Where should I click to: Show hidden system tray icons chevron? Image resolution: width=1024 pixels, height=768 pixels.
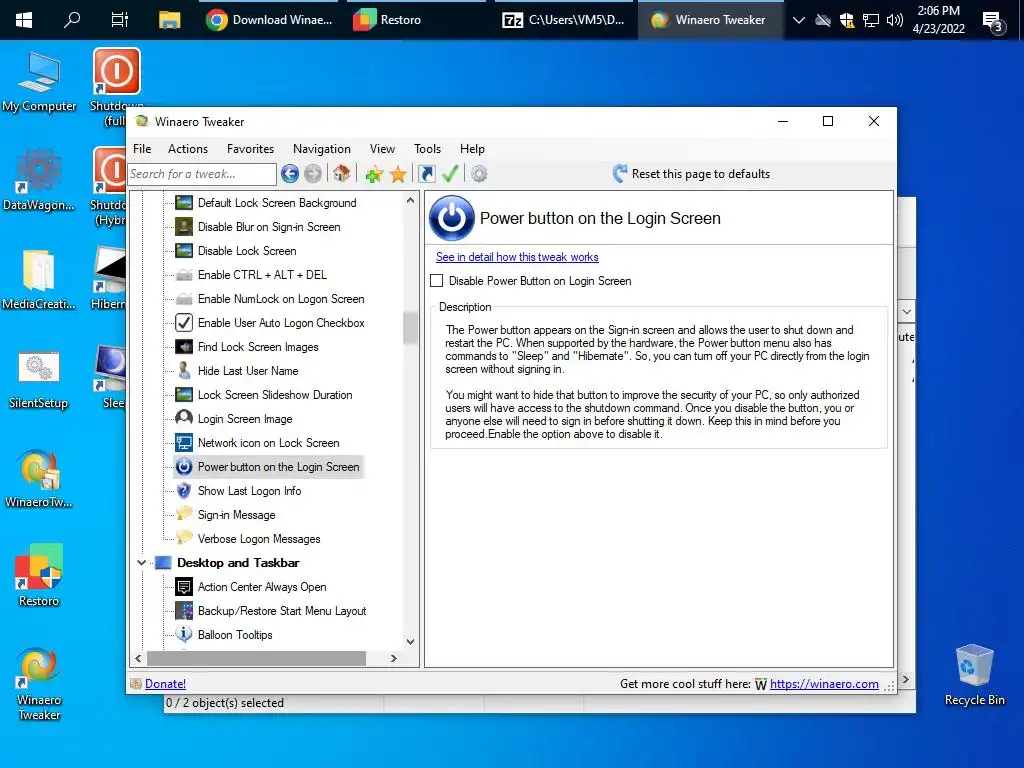pyautogui.click(x=798, y=20)
